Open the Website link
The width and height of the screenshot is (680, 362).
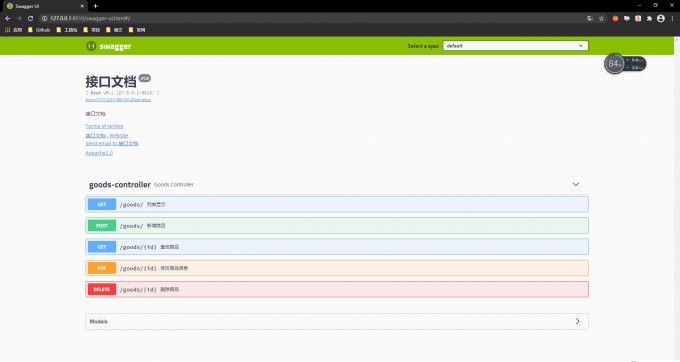pyautogui.click(x=107, y=136)
